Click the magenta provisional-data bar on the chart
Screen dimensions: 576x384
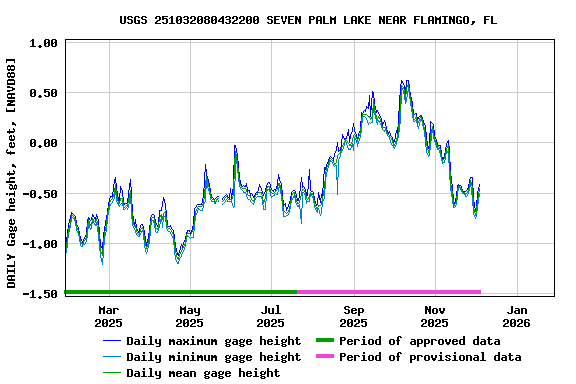coord(389,292)
